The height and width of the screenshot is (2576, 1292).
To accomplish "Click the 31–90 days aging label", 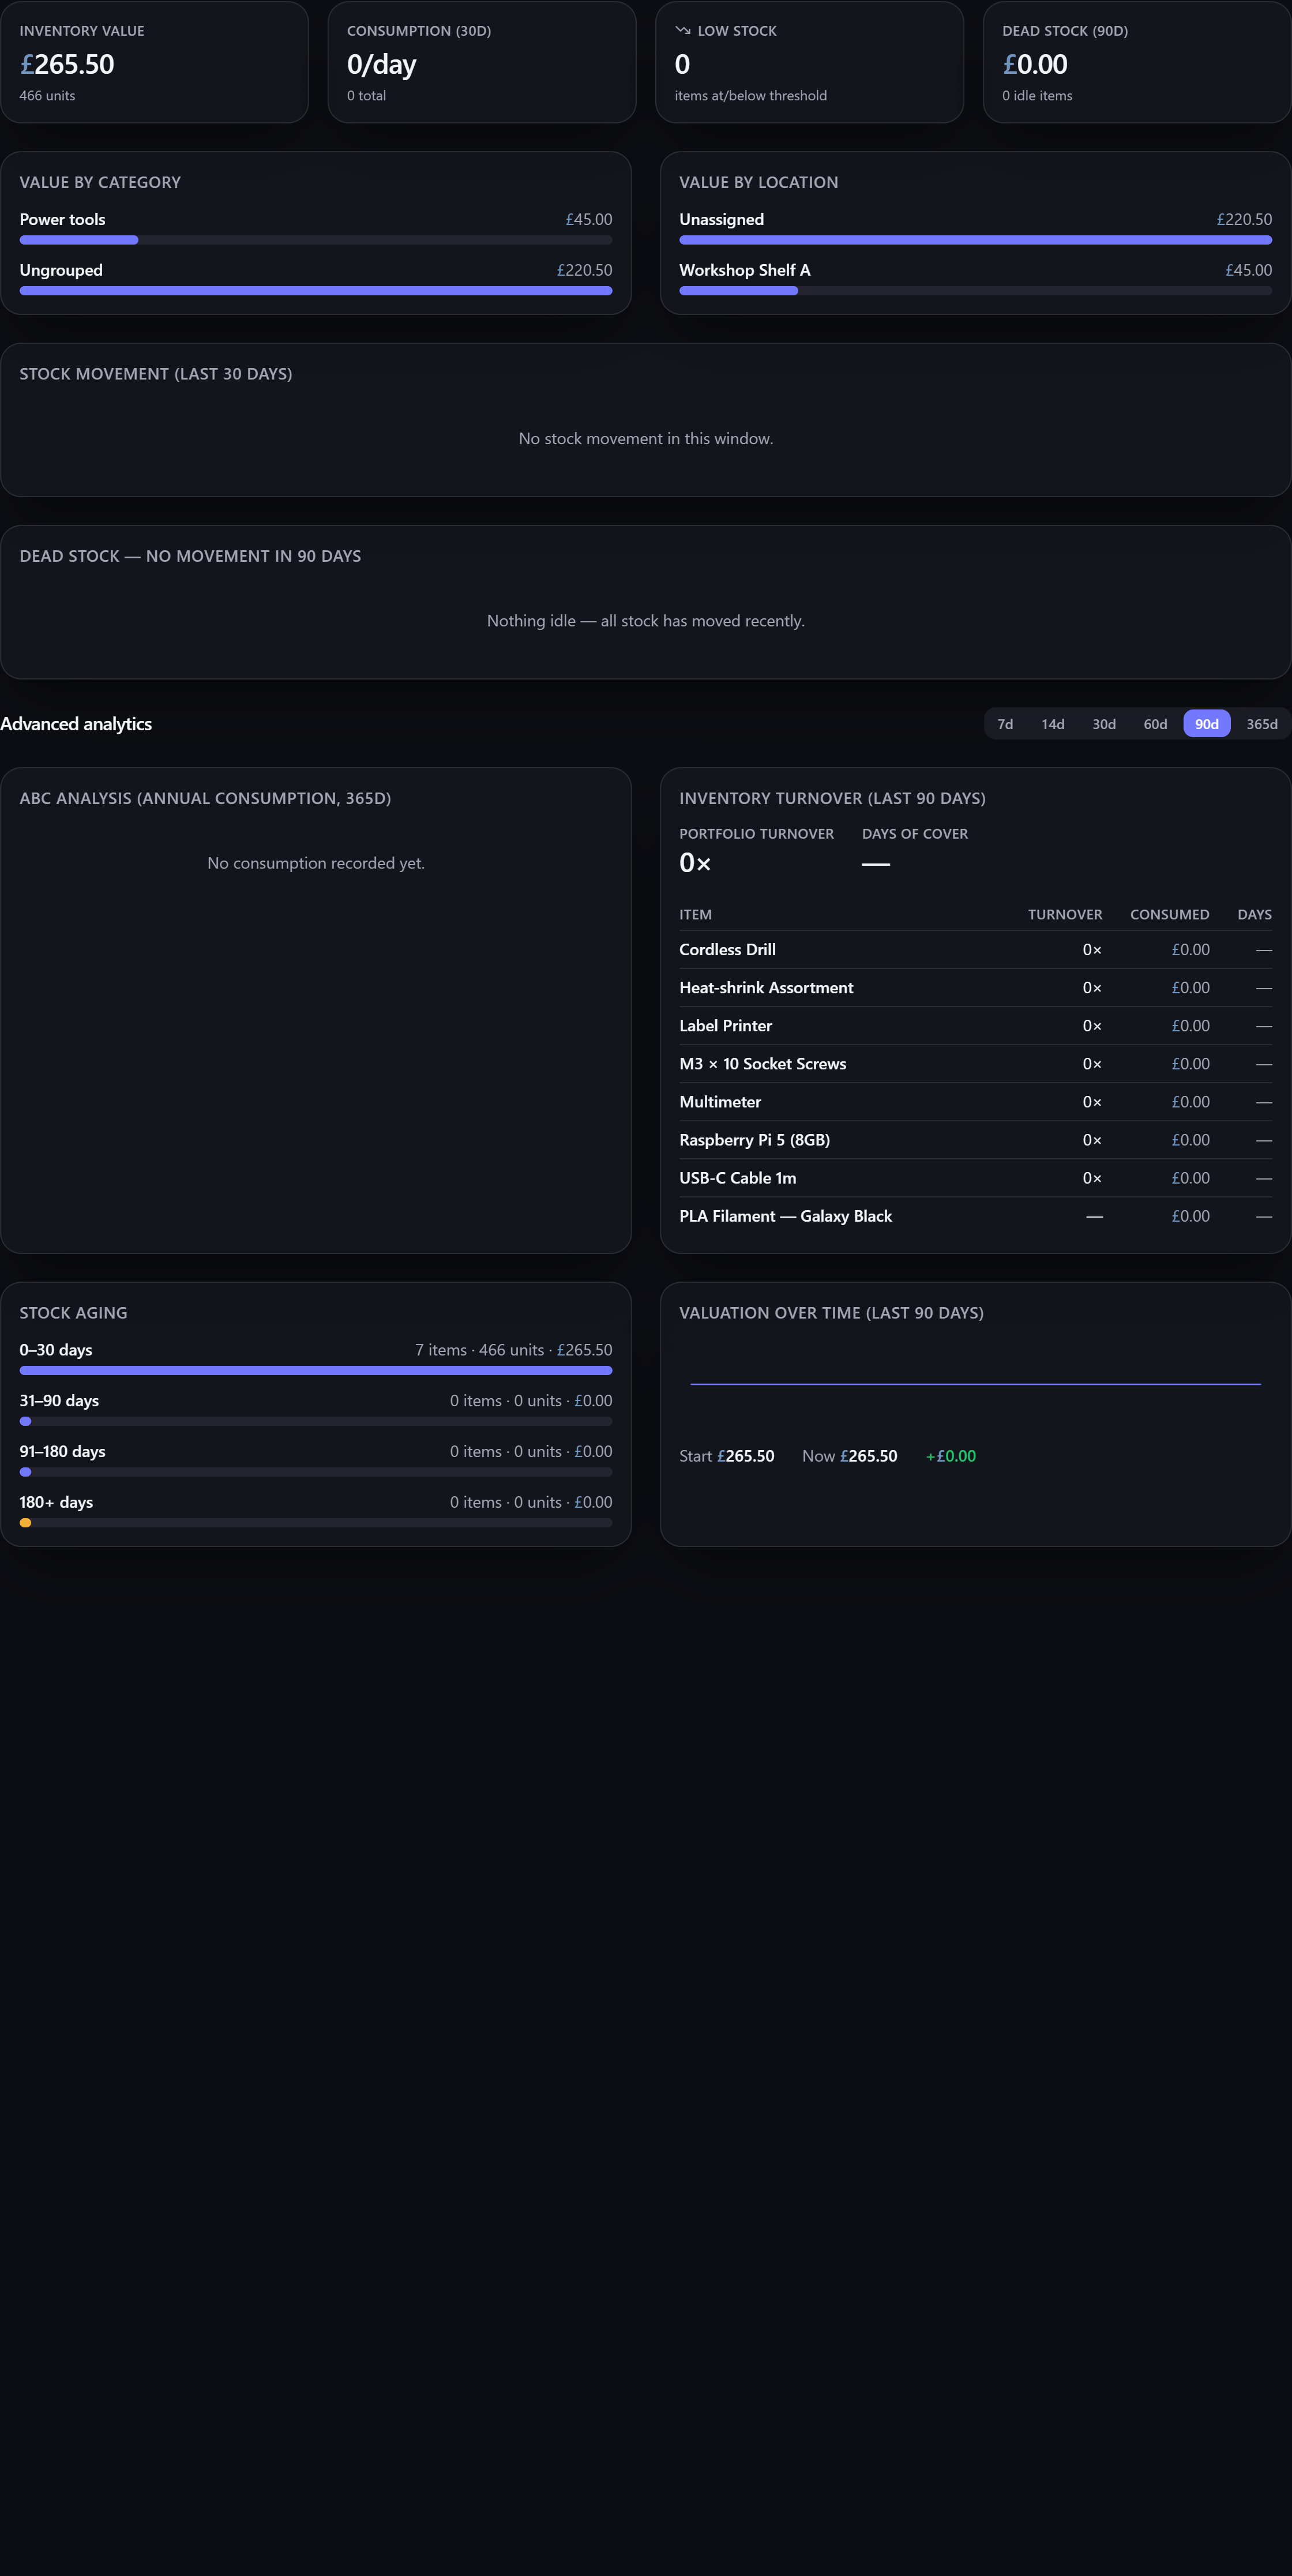I will tap(59, 1401).
